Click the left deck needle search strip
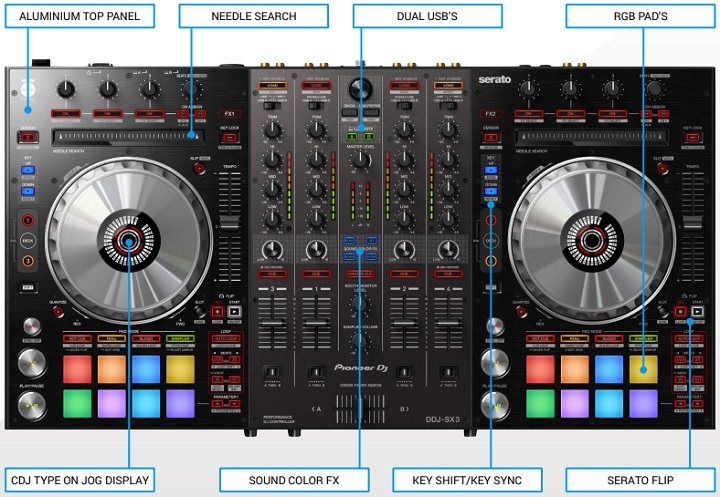The width and height of the screenshot is (720, 497). click(x=127, y=135)
